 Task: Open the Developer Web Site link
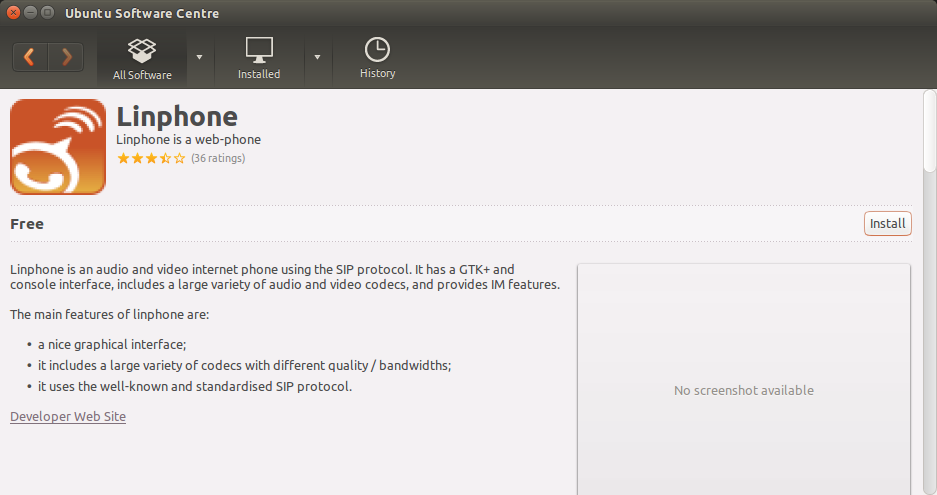[x=68, y=417]
